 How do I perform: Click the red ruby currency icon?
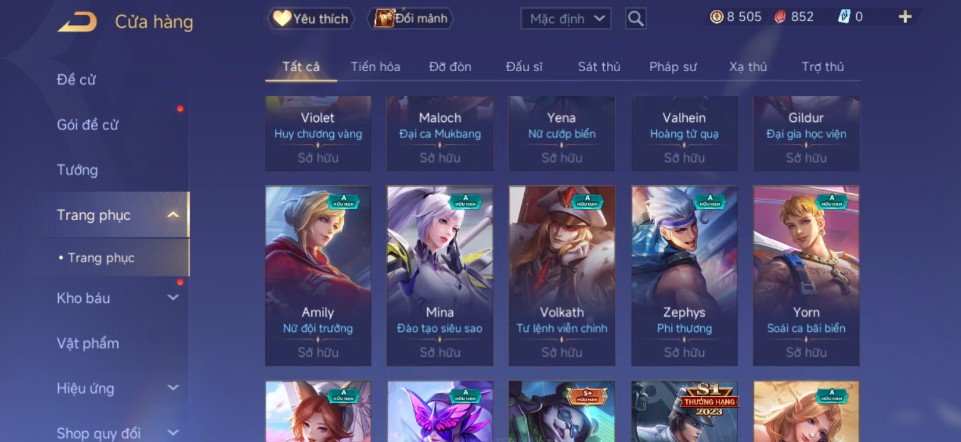pos(780,17)
